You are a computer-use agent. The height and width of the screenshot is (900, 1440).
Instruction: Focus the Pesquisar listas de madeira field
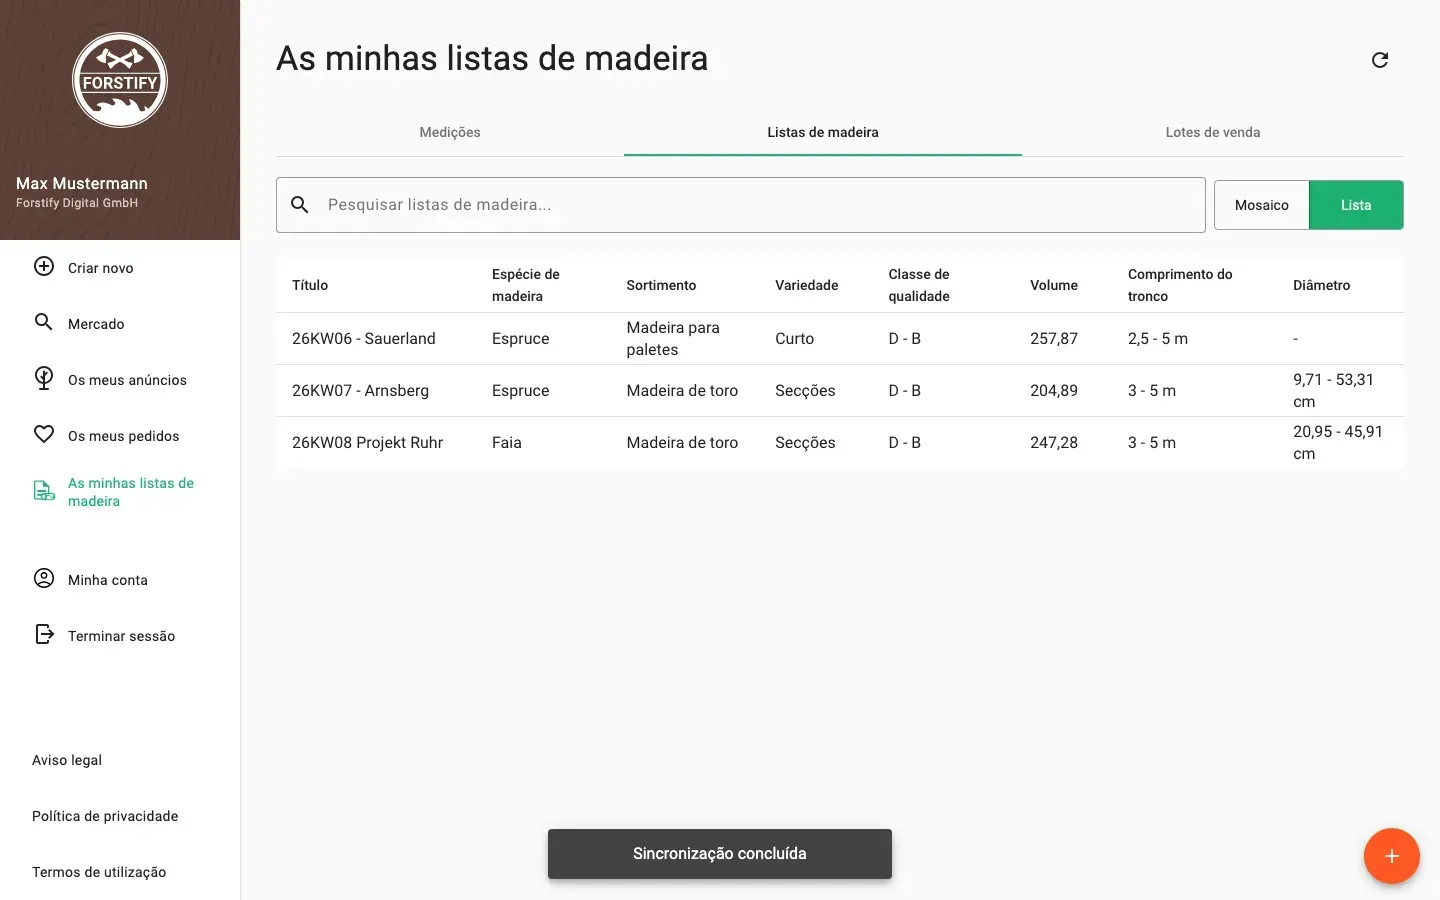pos(741,205)
